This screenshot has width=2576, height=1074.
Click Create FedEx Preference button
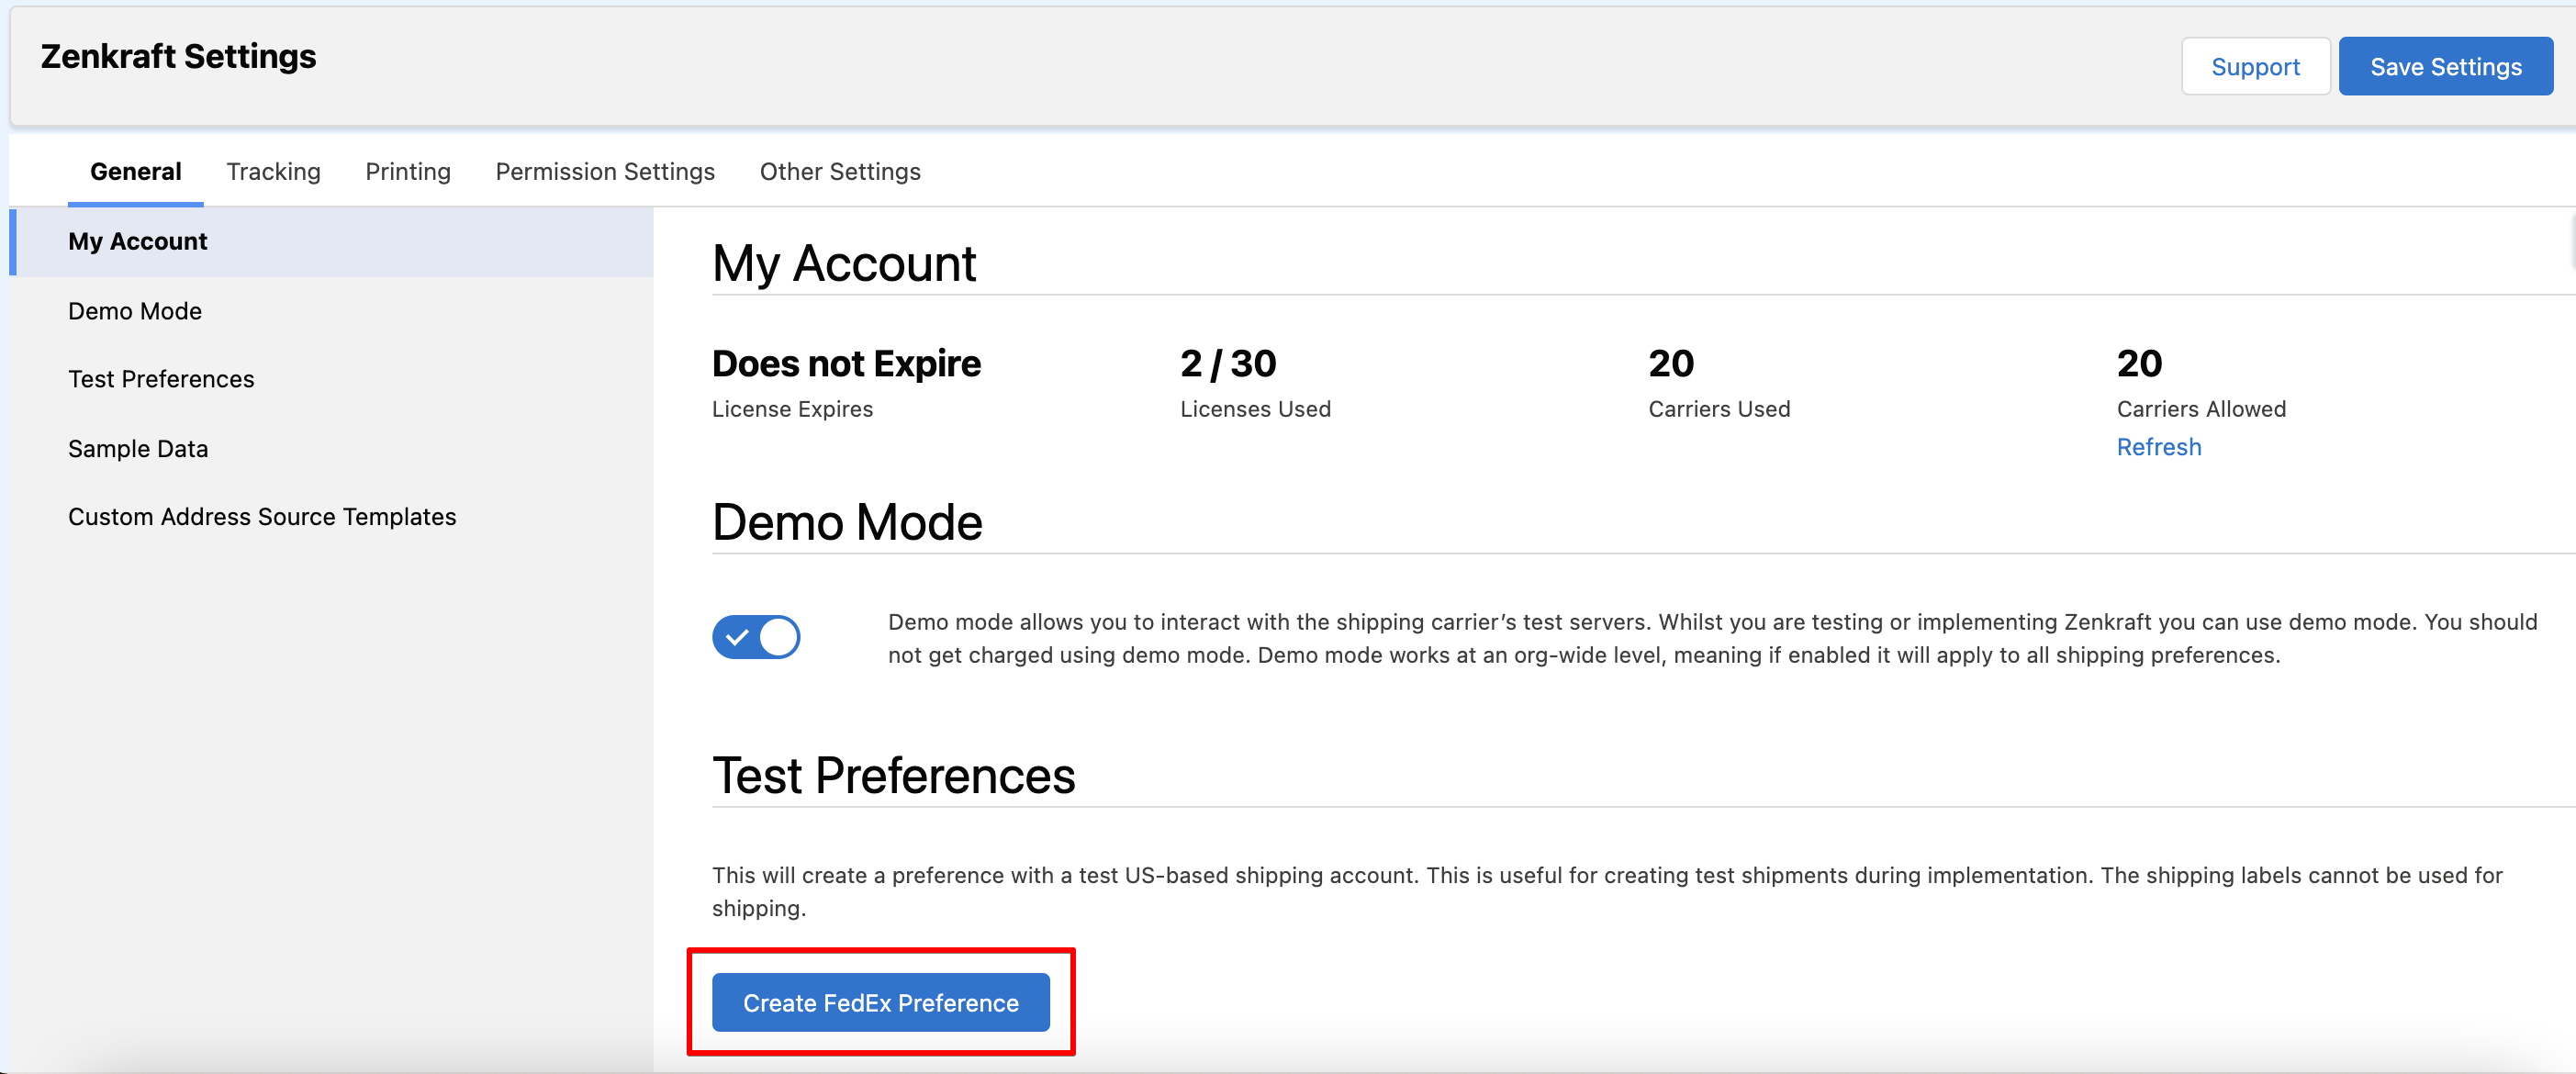880,1002
